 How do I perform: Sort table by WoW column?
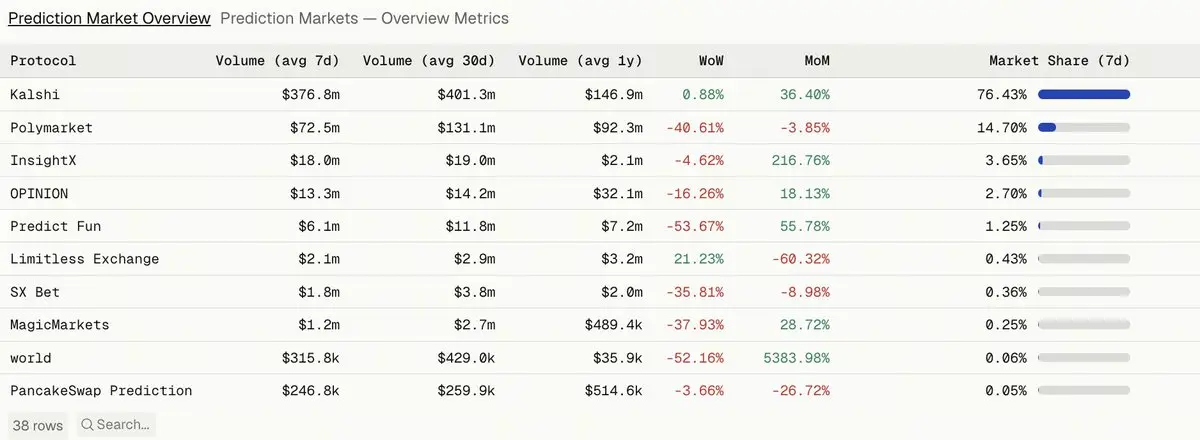(711, 61)
